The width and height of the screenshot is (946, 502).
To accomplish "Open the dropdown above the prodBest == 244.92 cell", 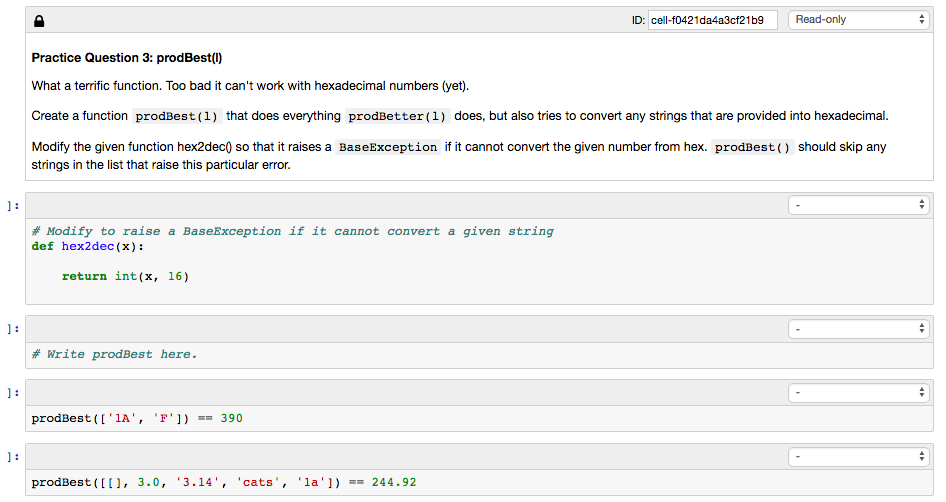I will click(859, 457).
